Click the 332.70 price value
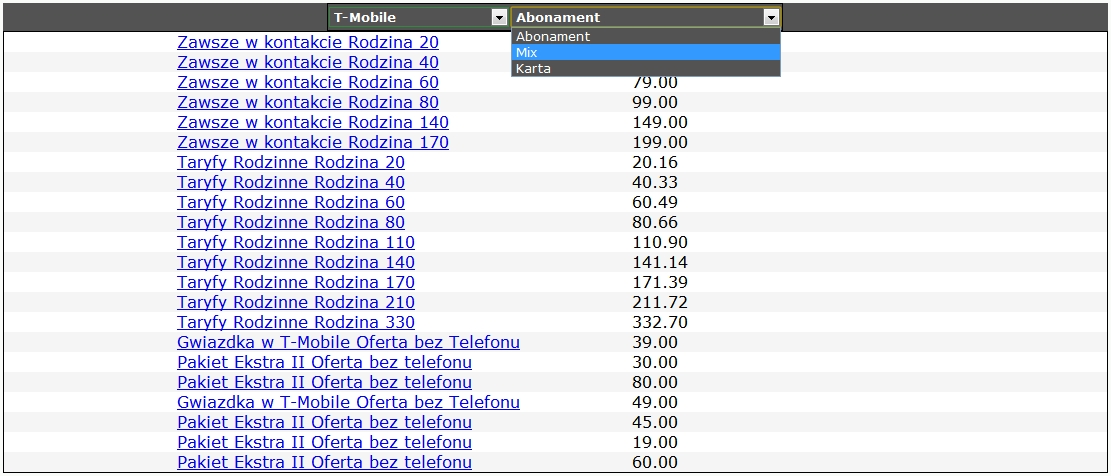Viewport: 1111px width, 476px height. (660, 322)
